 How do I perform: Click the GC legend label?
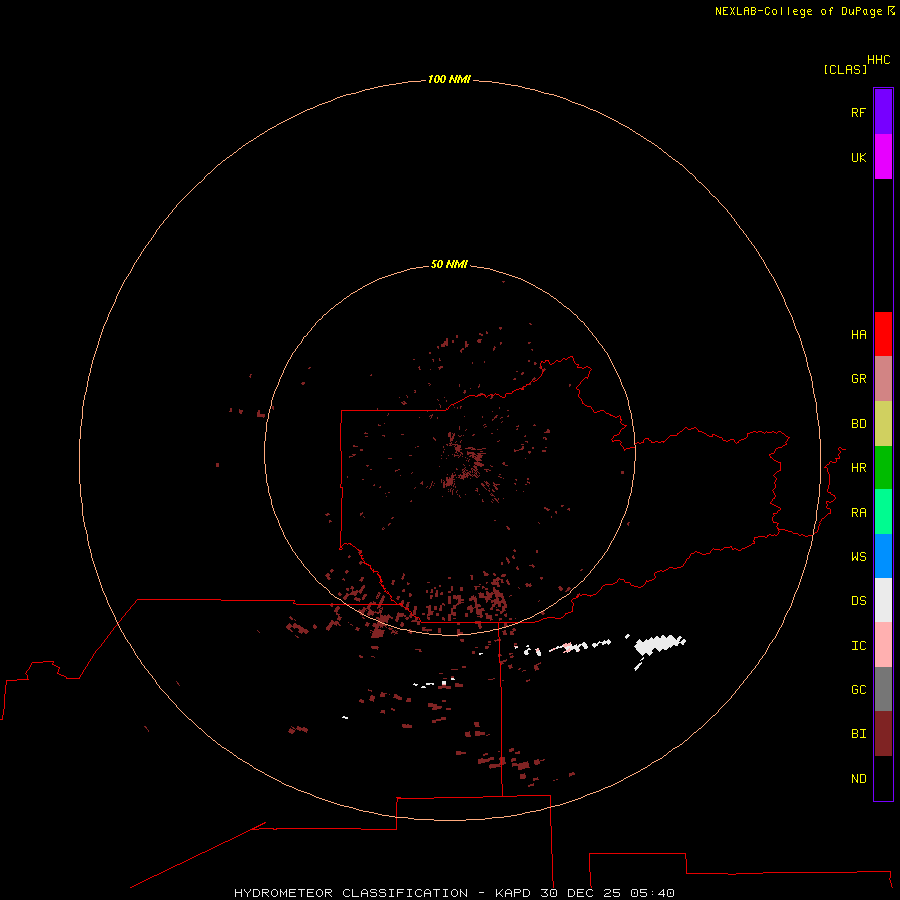click(x=858, y=690)
